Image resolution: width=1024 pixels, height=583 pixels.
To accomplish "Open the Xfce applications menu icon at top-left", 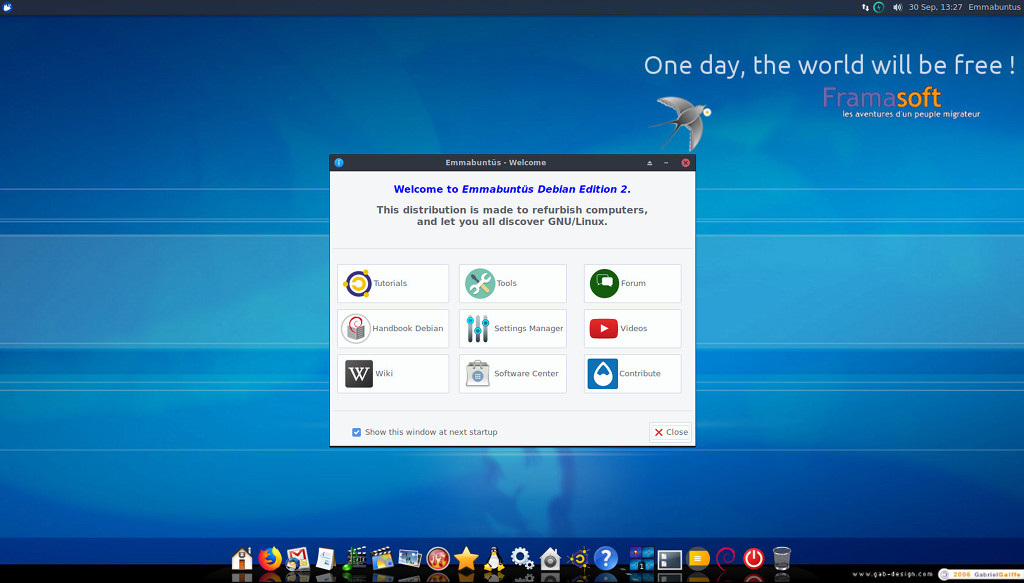I will point(7,7).
